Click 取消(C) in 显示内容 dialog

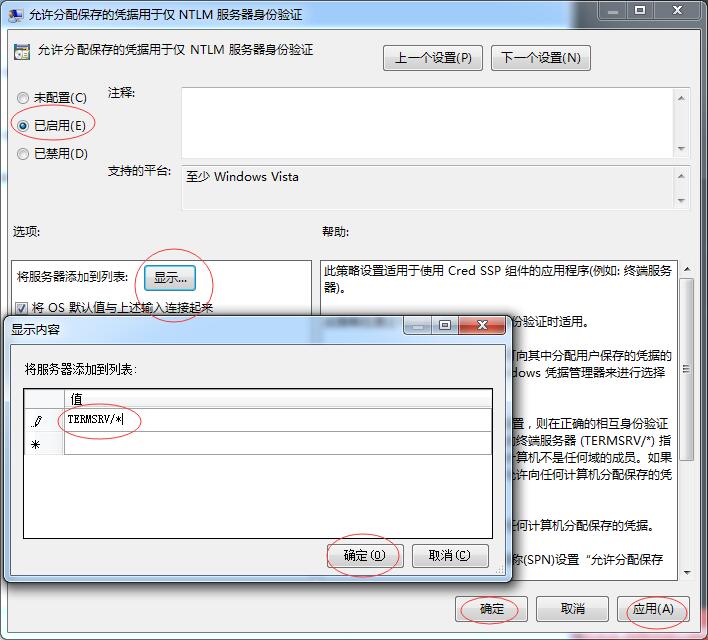tap(450, 555)
